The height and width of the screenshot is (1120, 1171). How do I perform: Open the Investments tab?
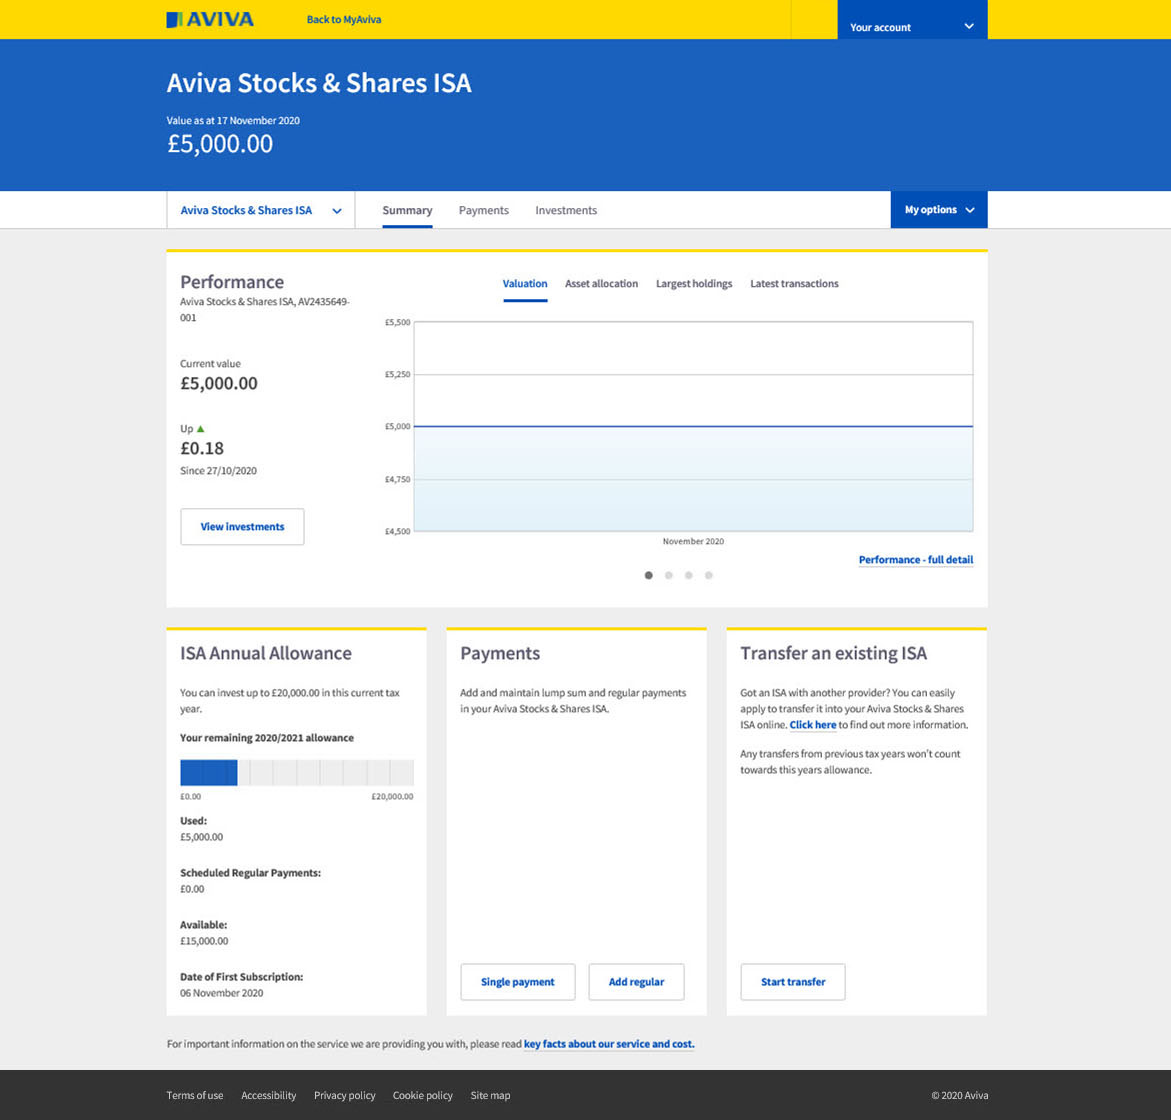coord(566,211)
